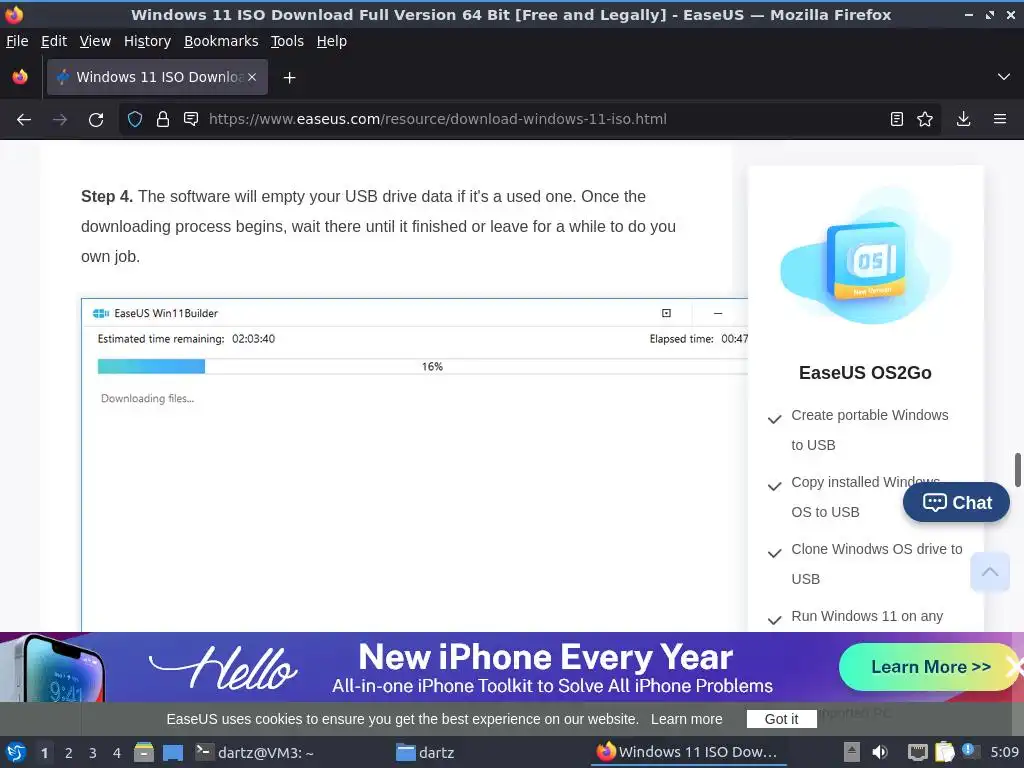This screenshot has width=1024, height=768.
Task: Open the system application menu launcher
Action: click(16, 752)
